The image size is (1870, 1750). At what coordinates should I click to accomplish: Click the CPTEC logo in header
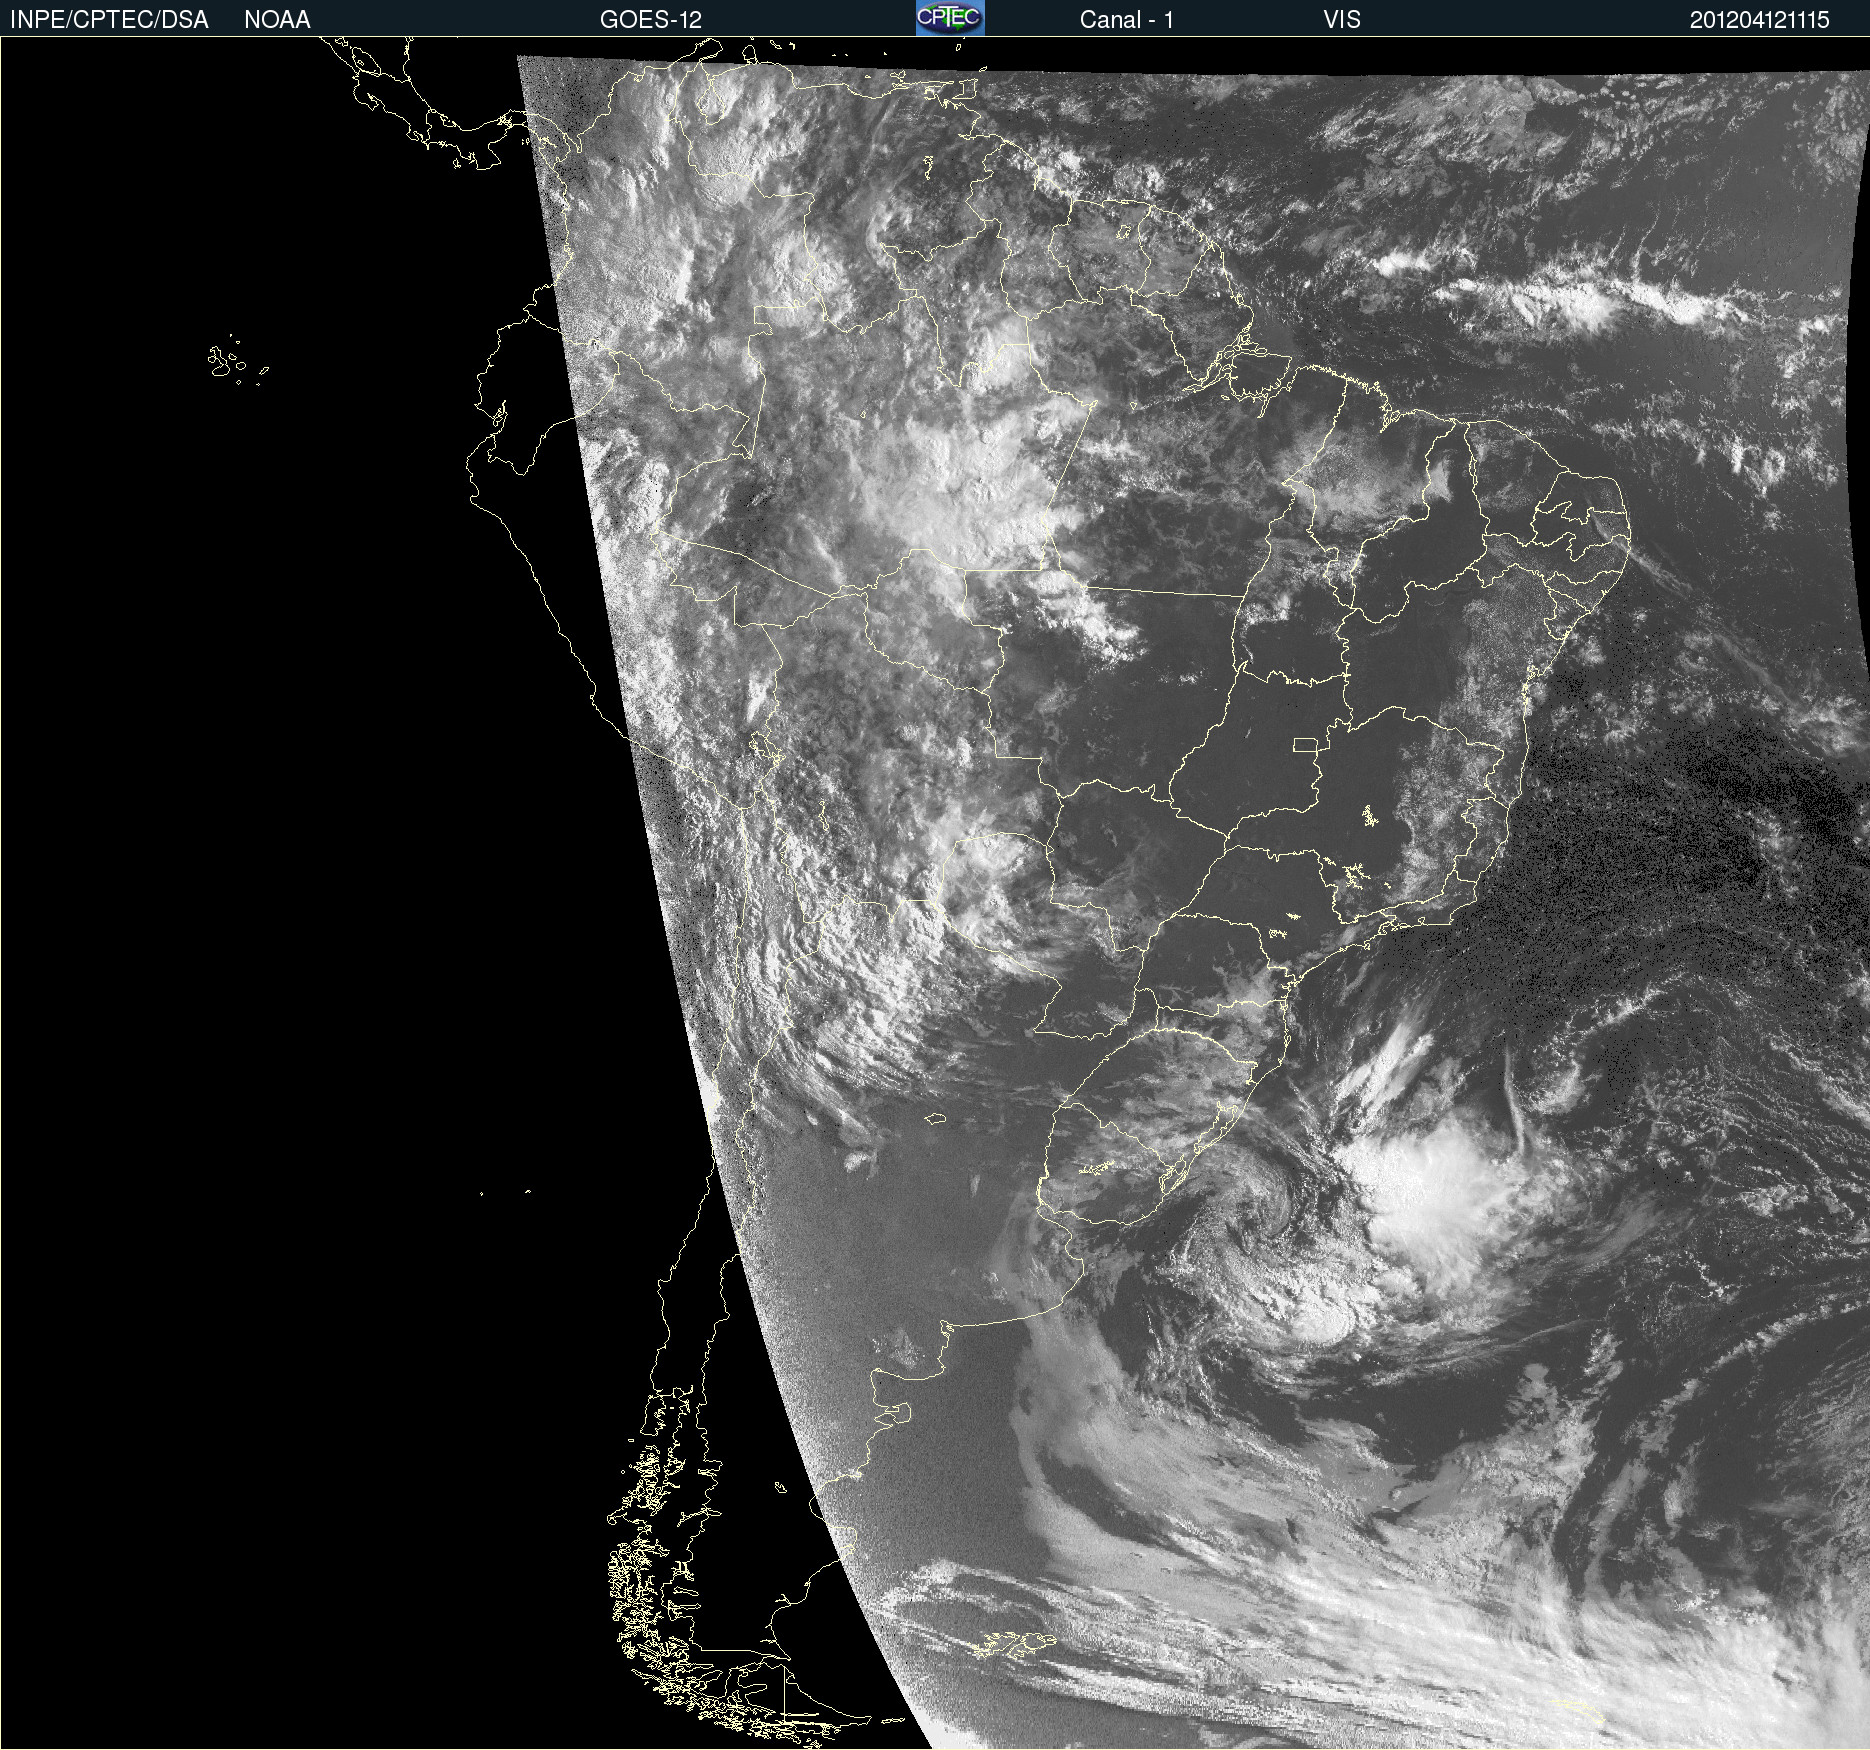(x=950, y=18)
